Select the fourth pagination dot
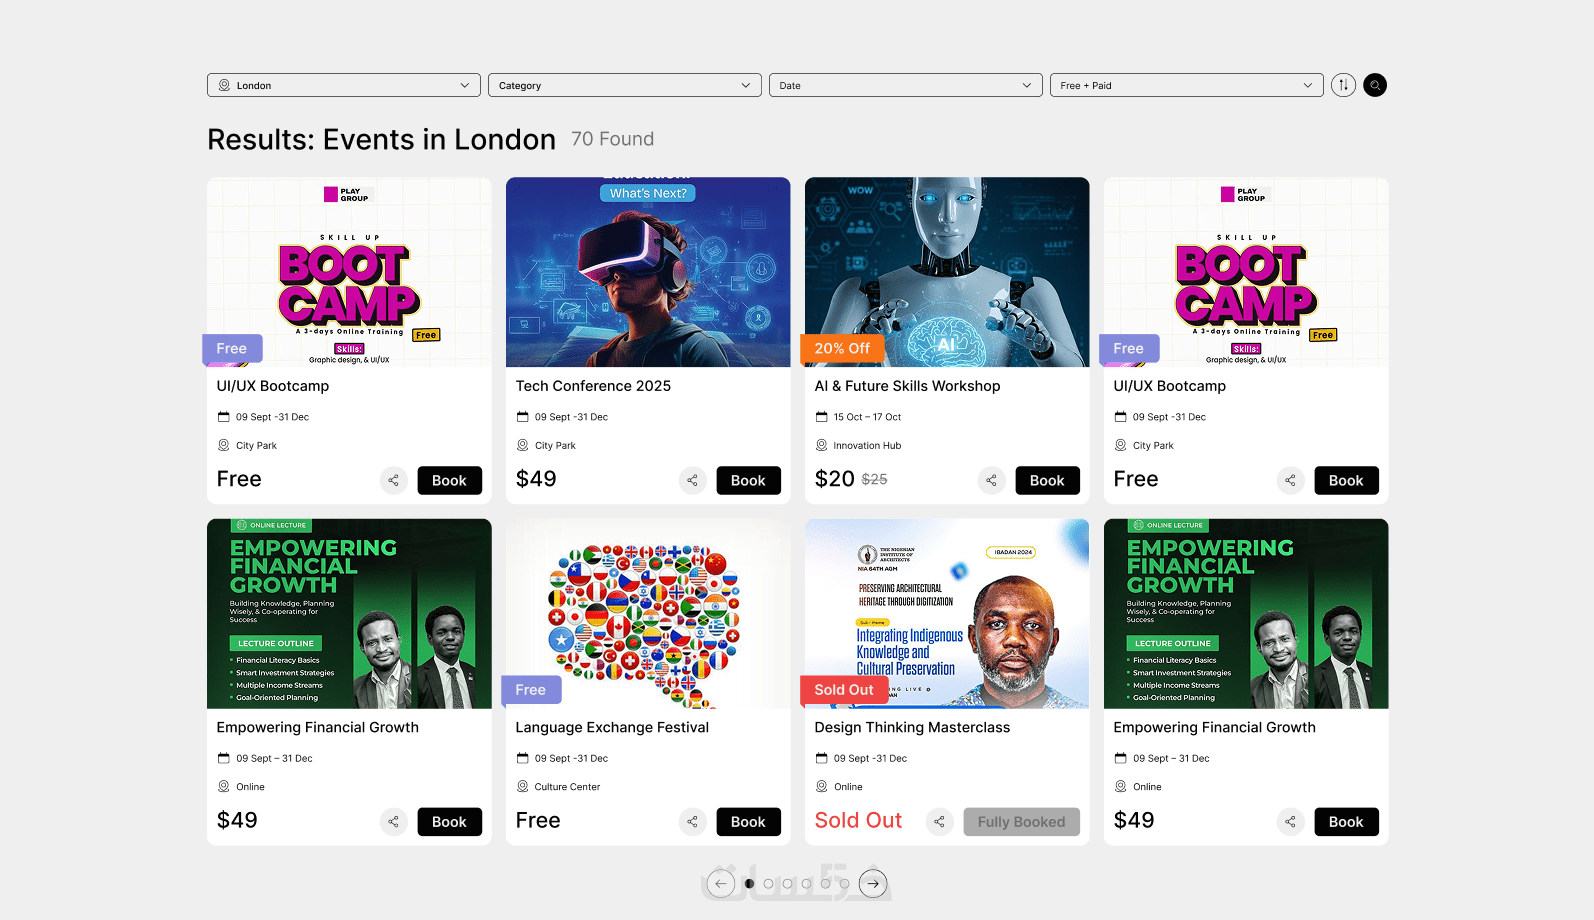 click(x=806, y=884)
